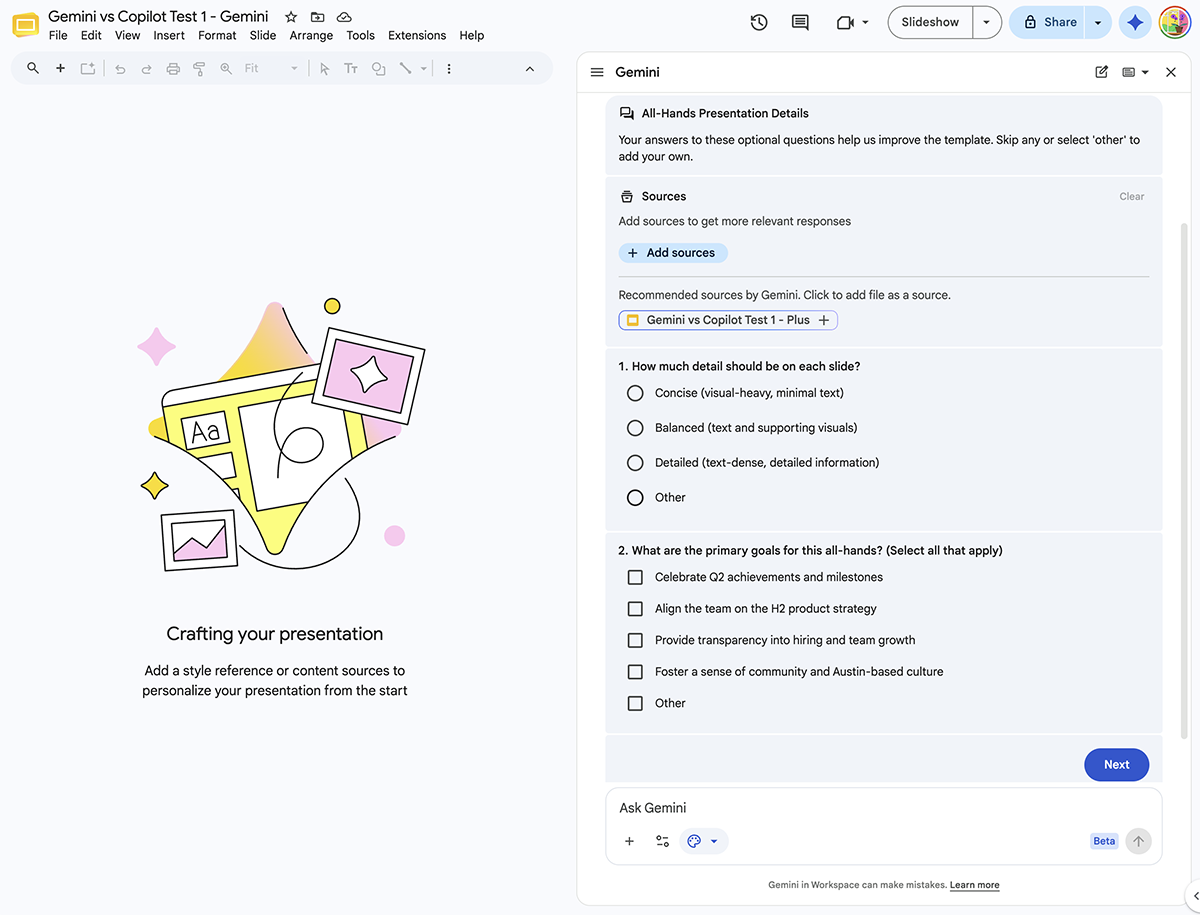The width and height of the screenshot is (1200, 915).
Task: Click the presentation title to rename
Action: (x=158, y=16)
